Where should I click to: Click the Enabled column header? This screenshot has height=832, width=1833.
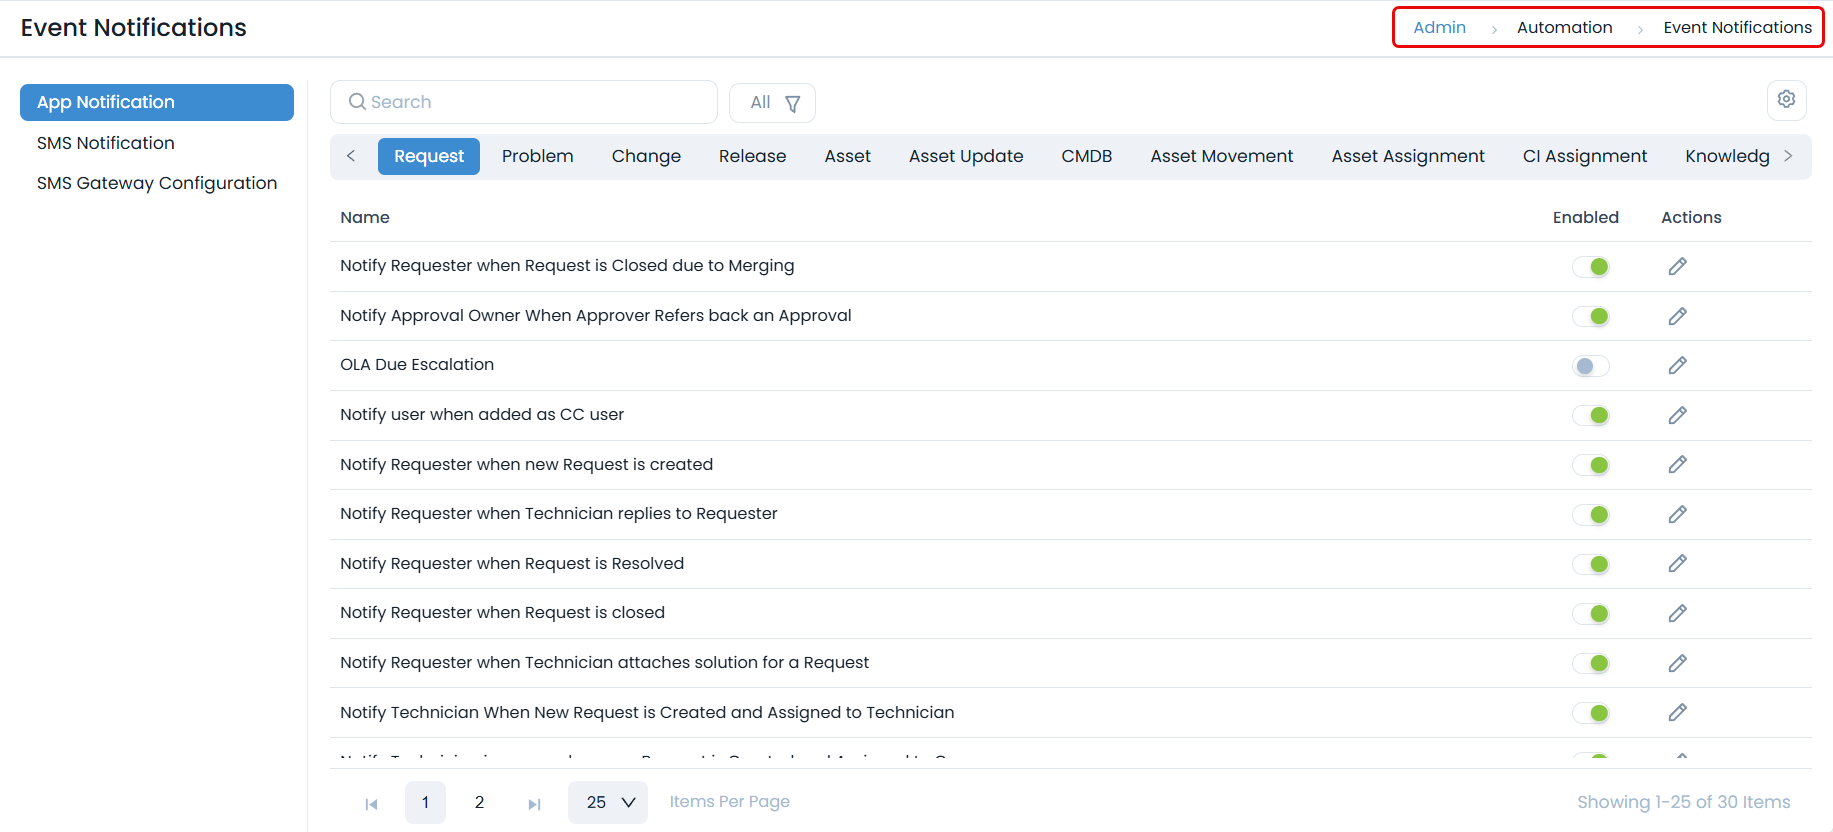(1585, 217)
